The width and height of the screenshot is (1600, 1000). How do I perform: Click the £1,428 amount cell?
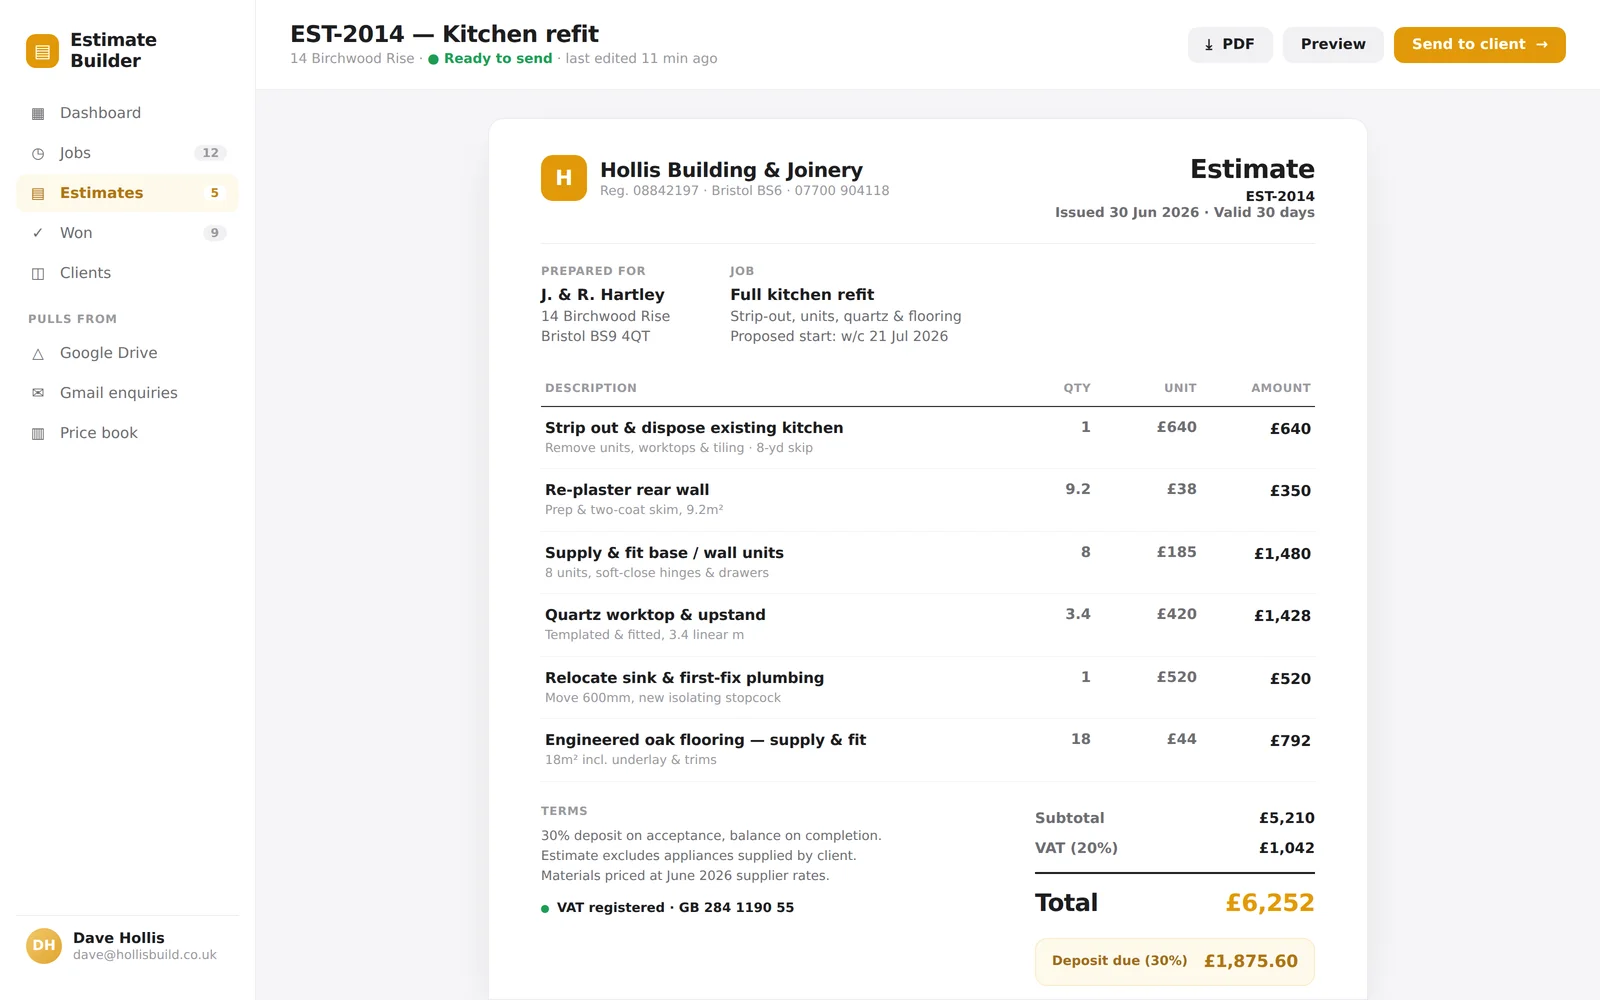pyautogui.click(x=1282, y=616)
